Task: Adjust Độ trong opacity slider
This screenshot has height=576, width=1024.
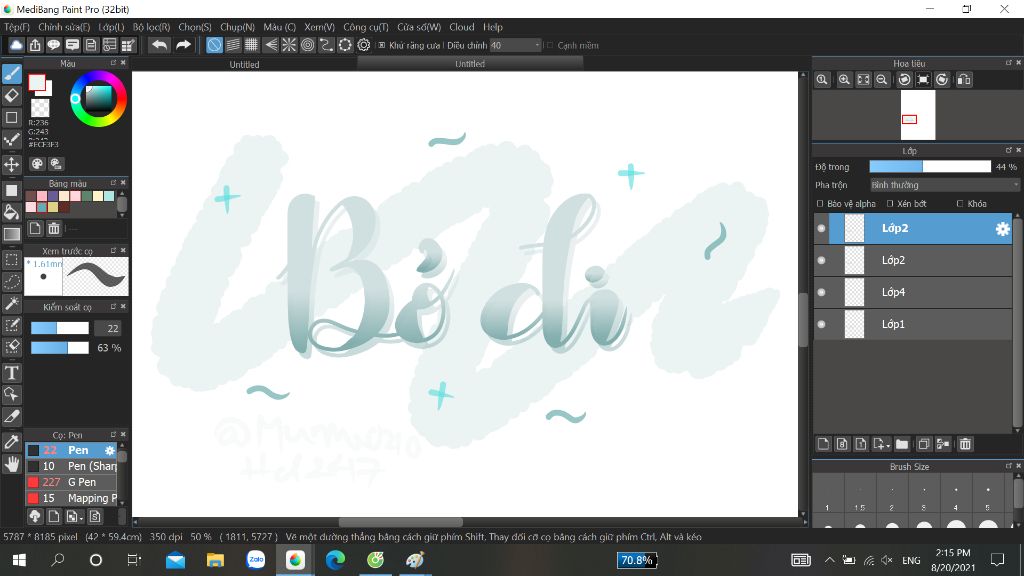Action: click(x=930, y=167)
